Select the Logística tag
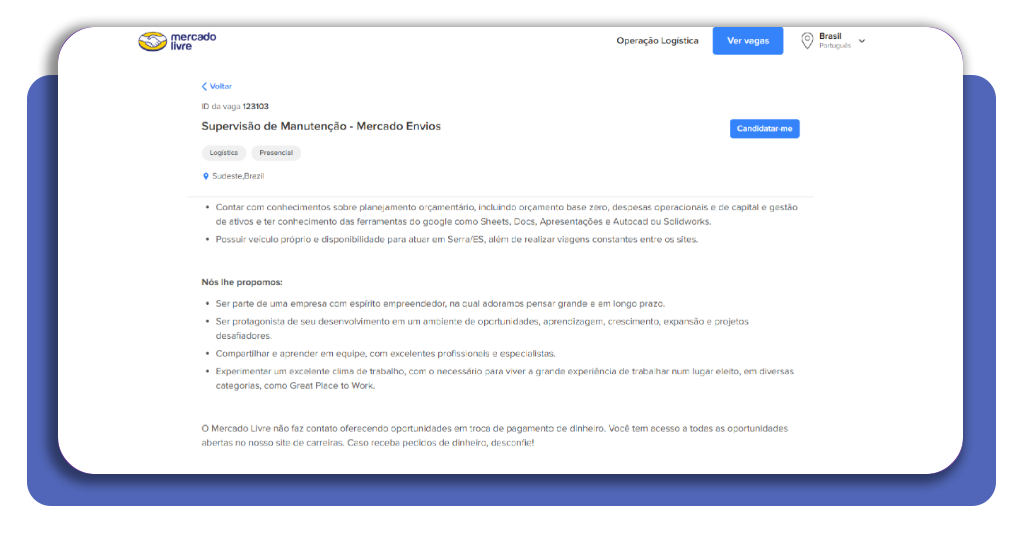Screen dimensions: 1024x536 223,153
